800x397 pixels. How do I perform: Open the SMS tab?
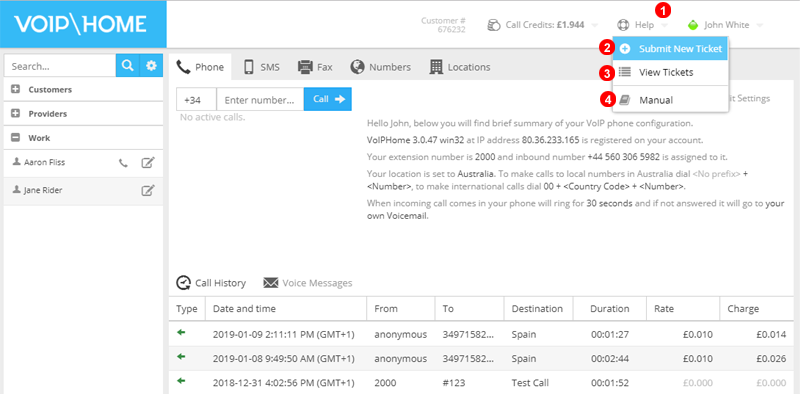[x=262, y=67]
